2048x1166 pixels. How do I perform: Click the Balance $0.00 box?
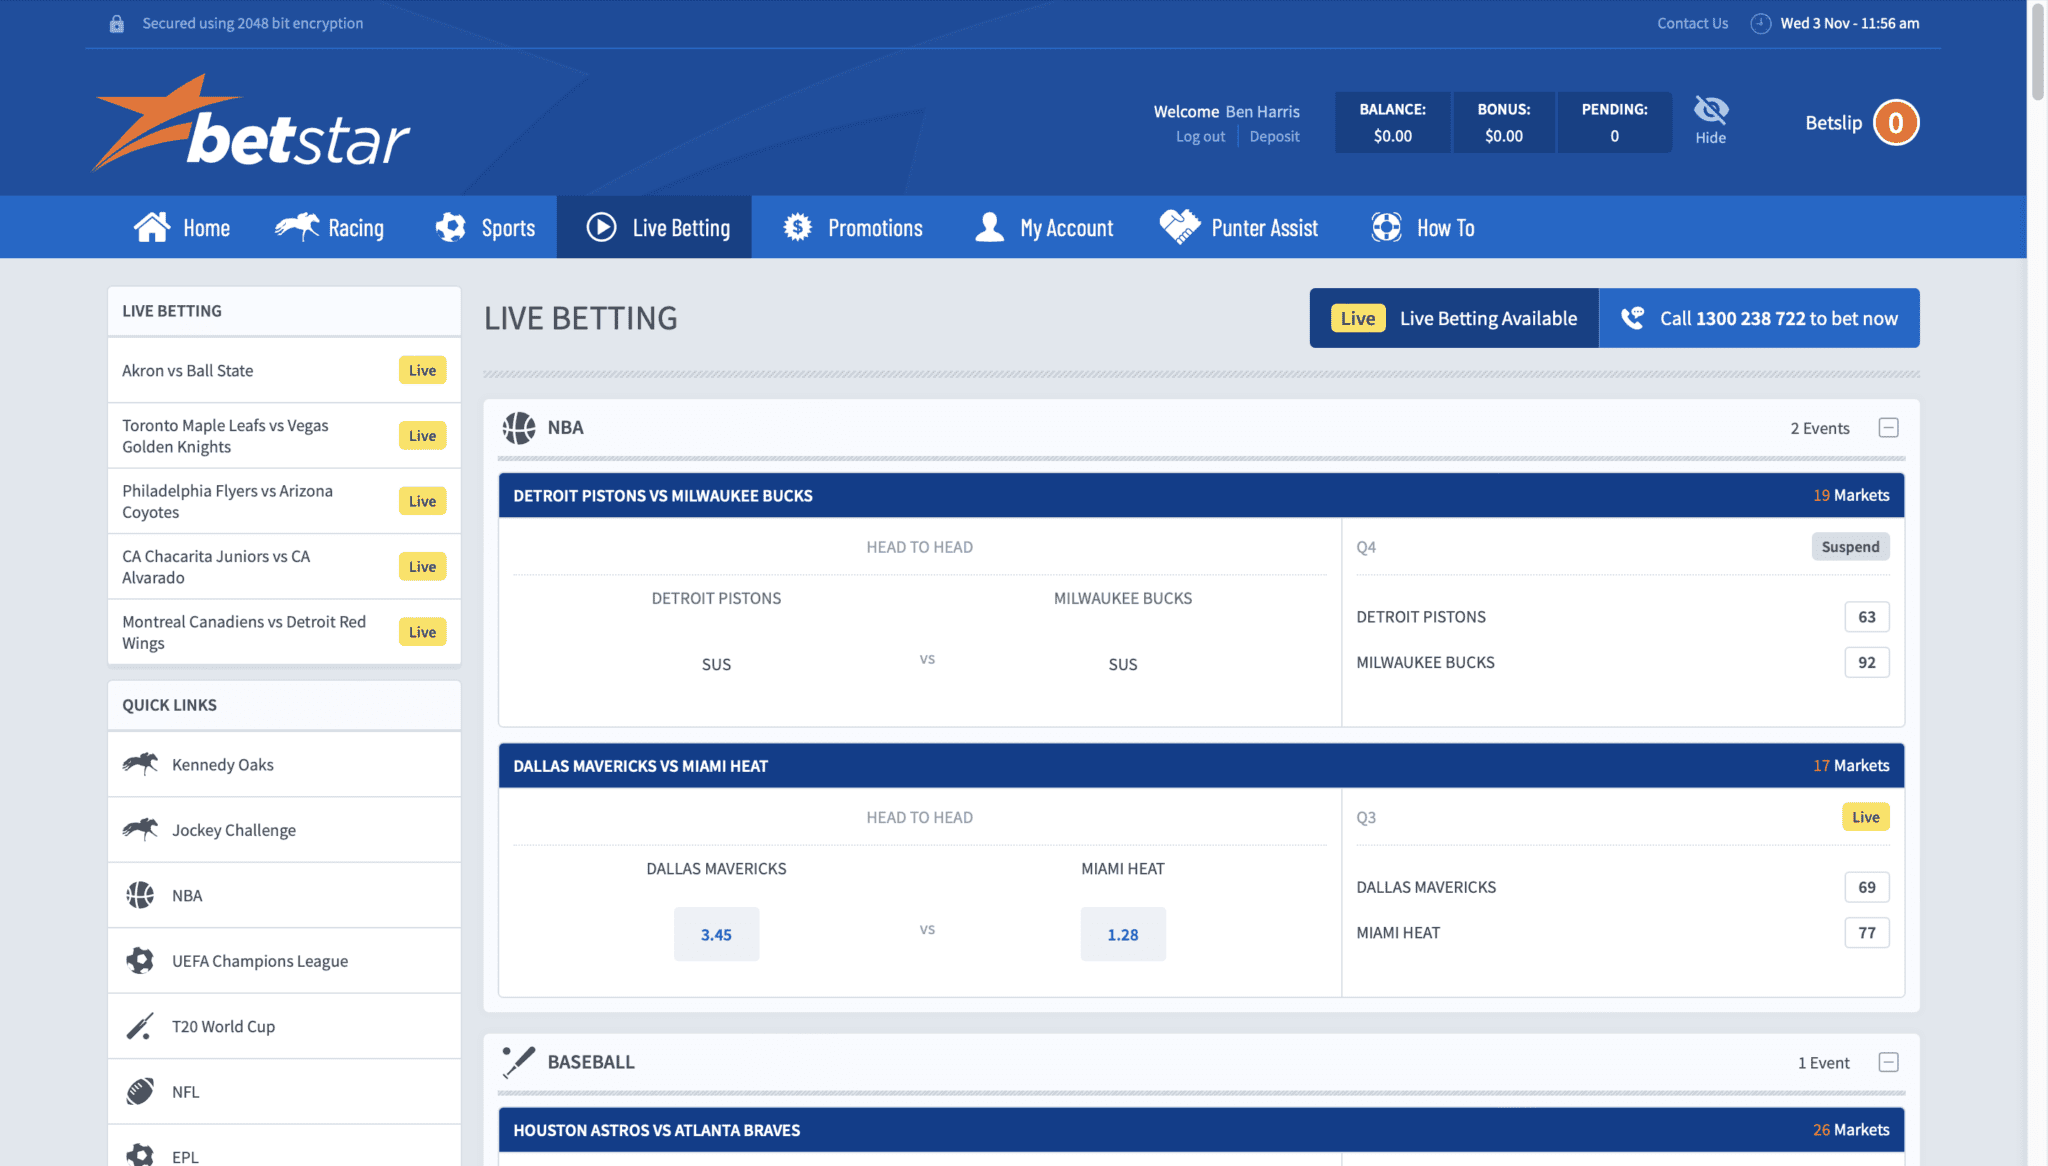[1392, 122]
